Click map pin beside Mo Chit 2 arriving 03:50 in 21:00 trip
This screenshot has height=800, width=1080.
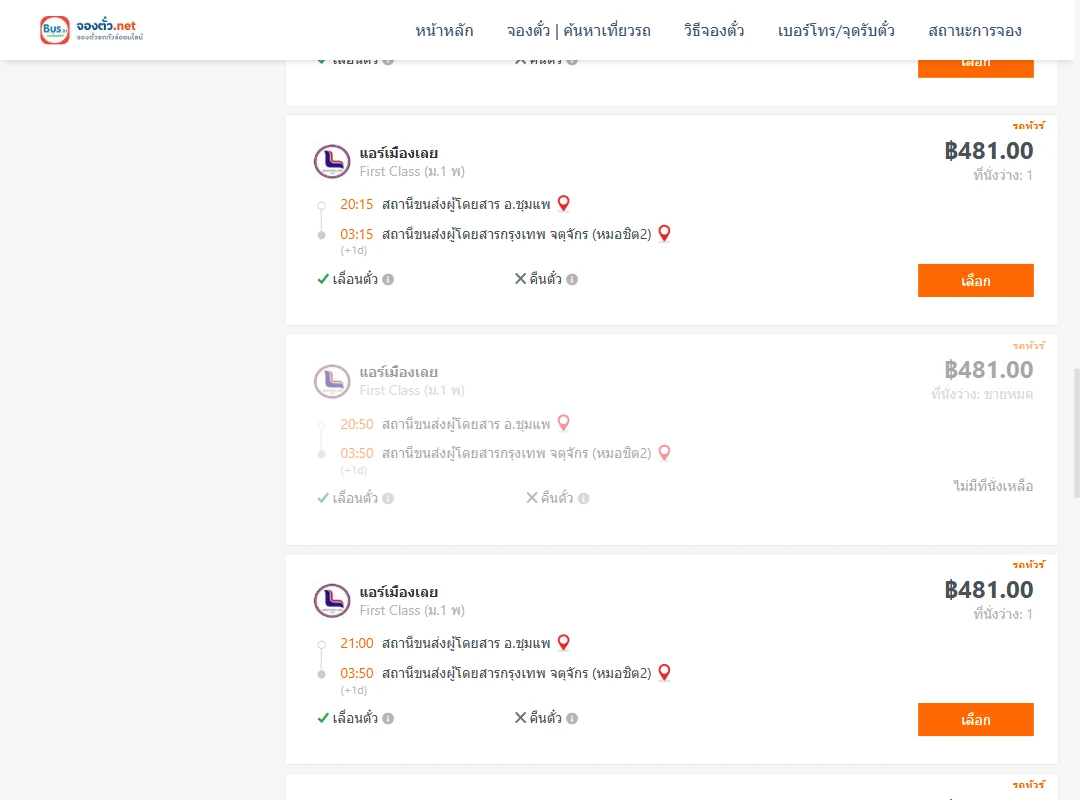click(x=664, y=673)
